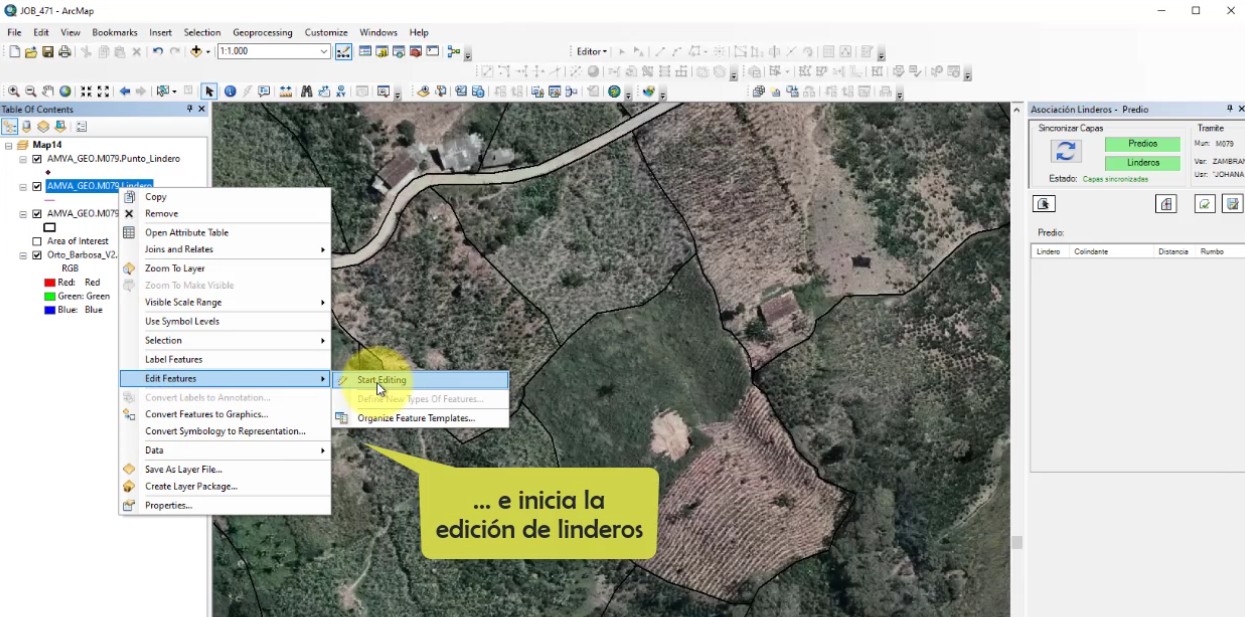
Task: Collapse the Orto_Barbosa_V2 layer legend
Action: pyautogui.click(x=23, y=255)
